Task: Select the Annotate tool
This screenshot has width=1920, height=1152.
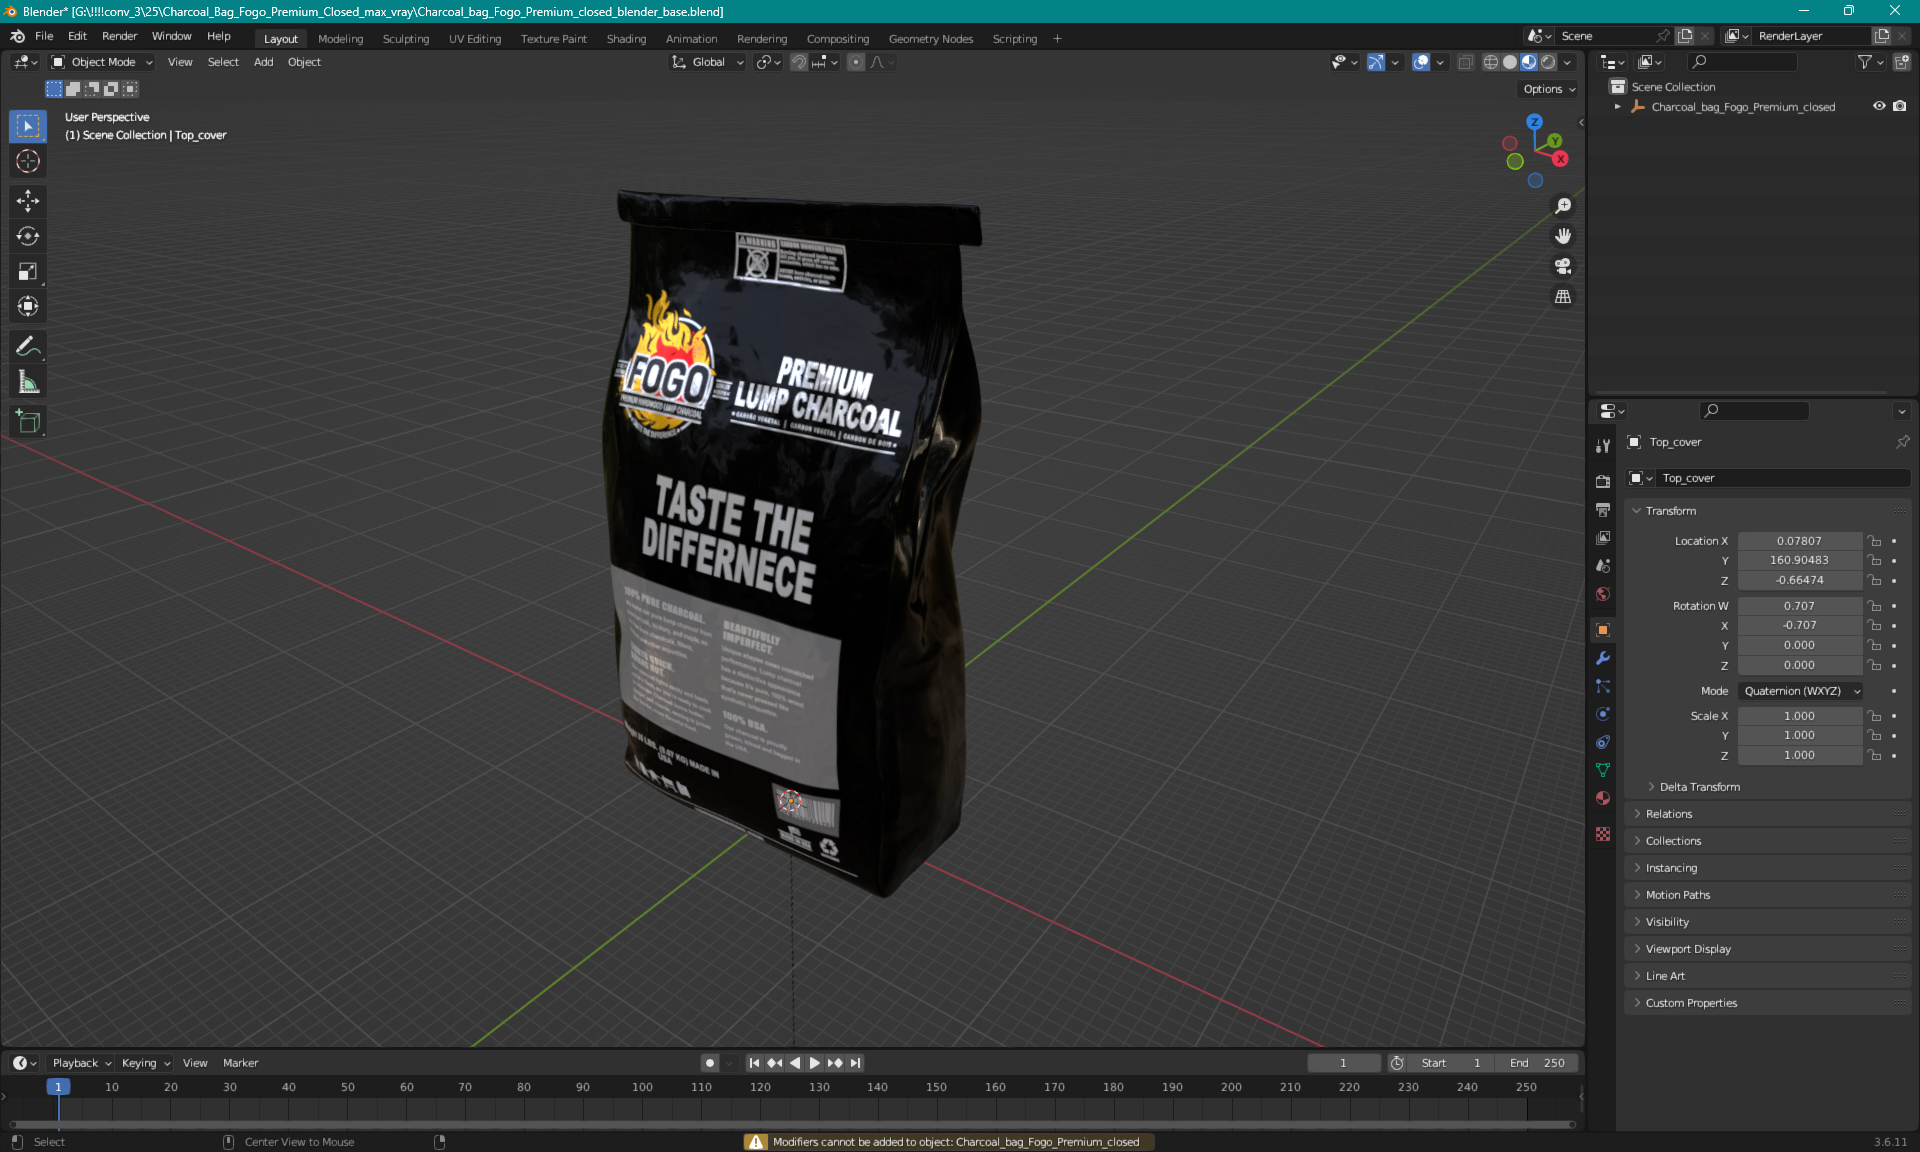Action: [28, 346]
